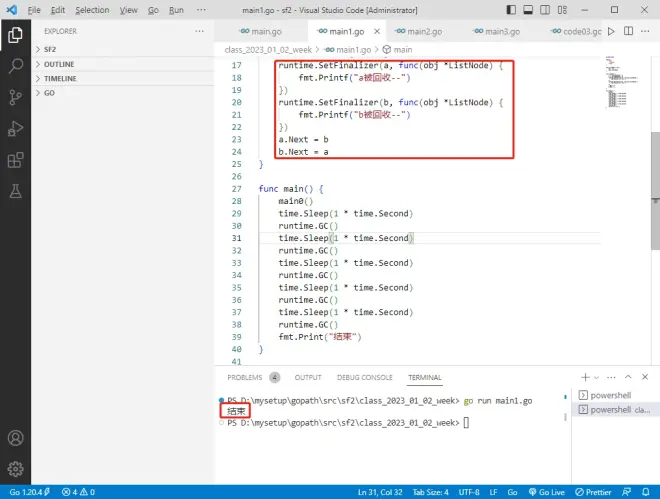Select Go language mode in status bar

click(x=512, y=492)
